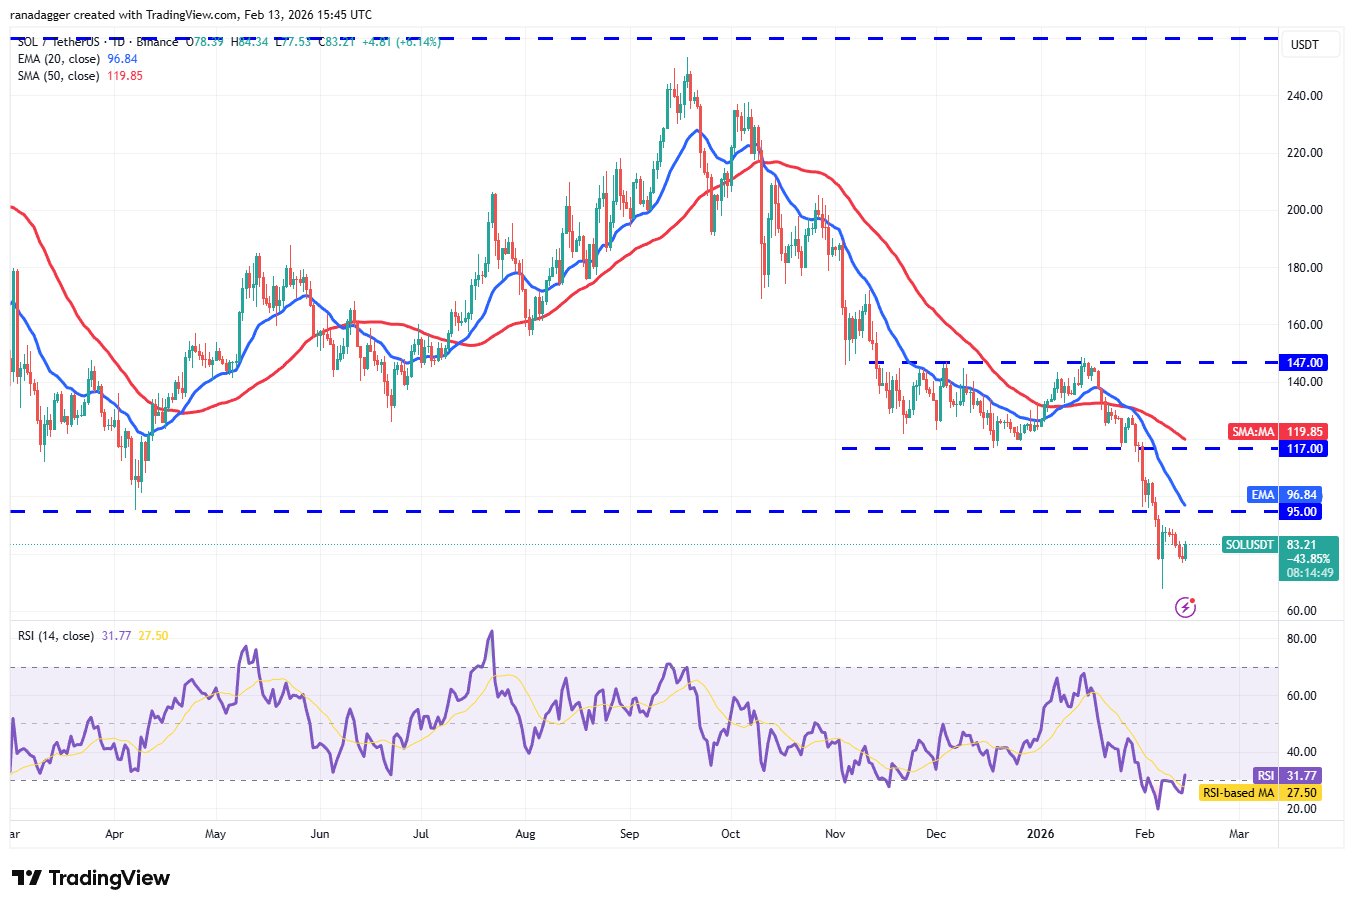Select the RSI (14, close) legend label
1354x908 pixels.
[x=56, y=636]
